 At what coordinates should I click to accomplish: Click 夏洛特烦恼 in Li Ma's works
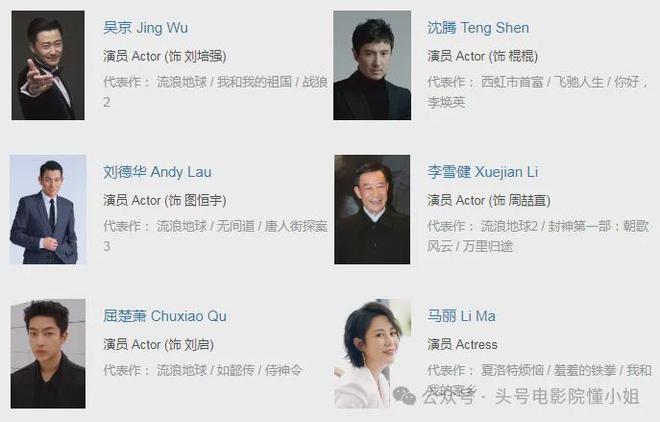512,370
